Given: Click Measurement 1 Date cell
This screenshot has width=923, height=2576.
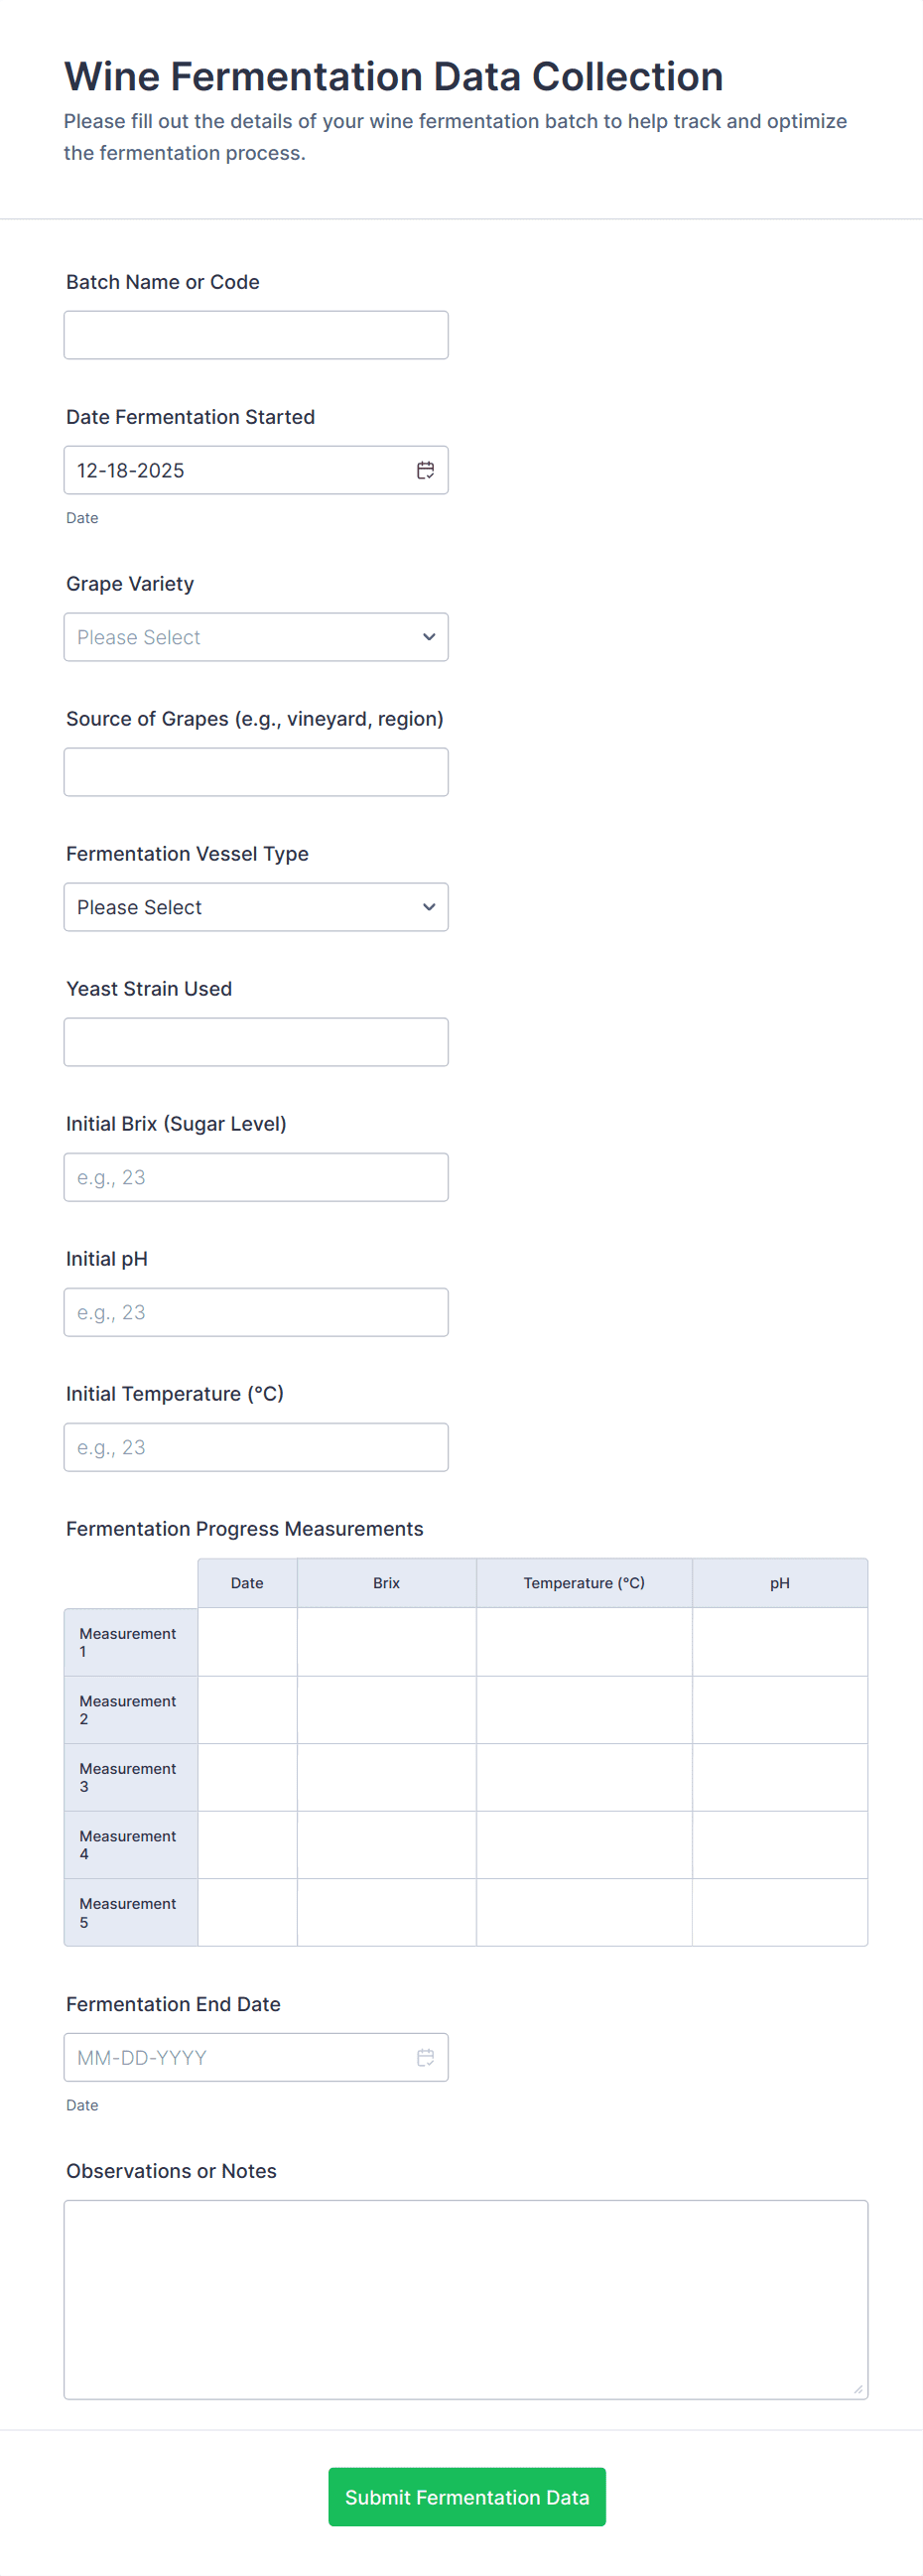Looking at the screenshot, I should 247,1642.
